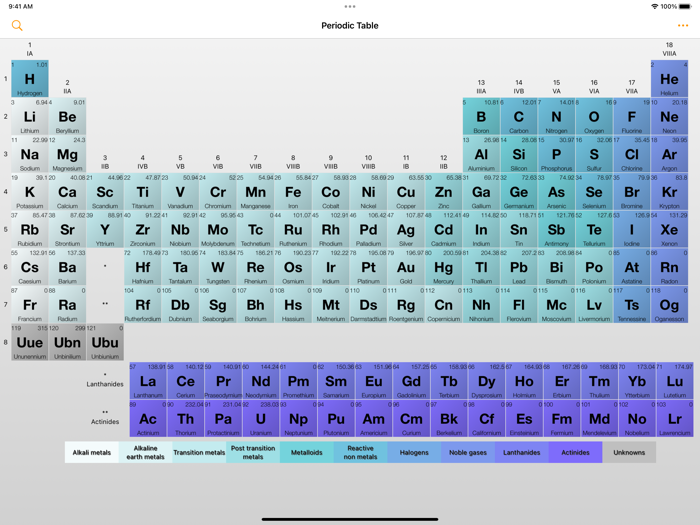Select the Francium (Fr) tile

click(x=30, y=304)
